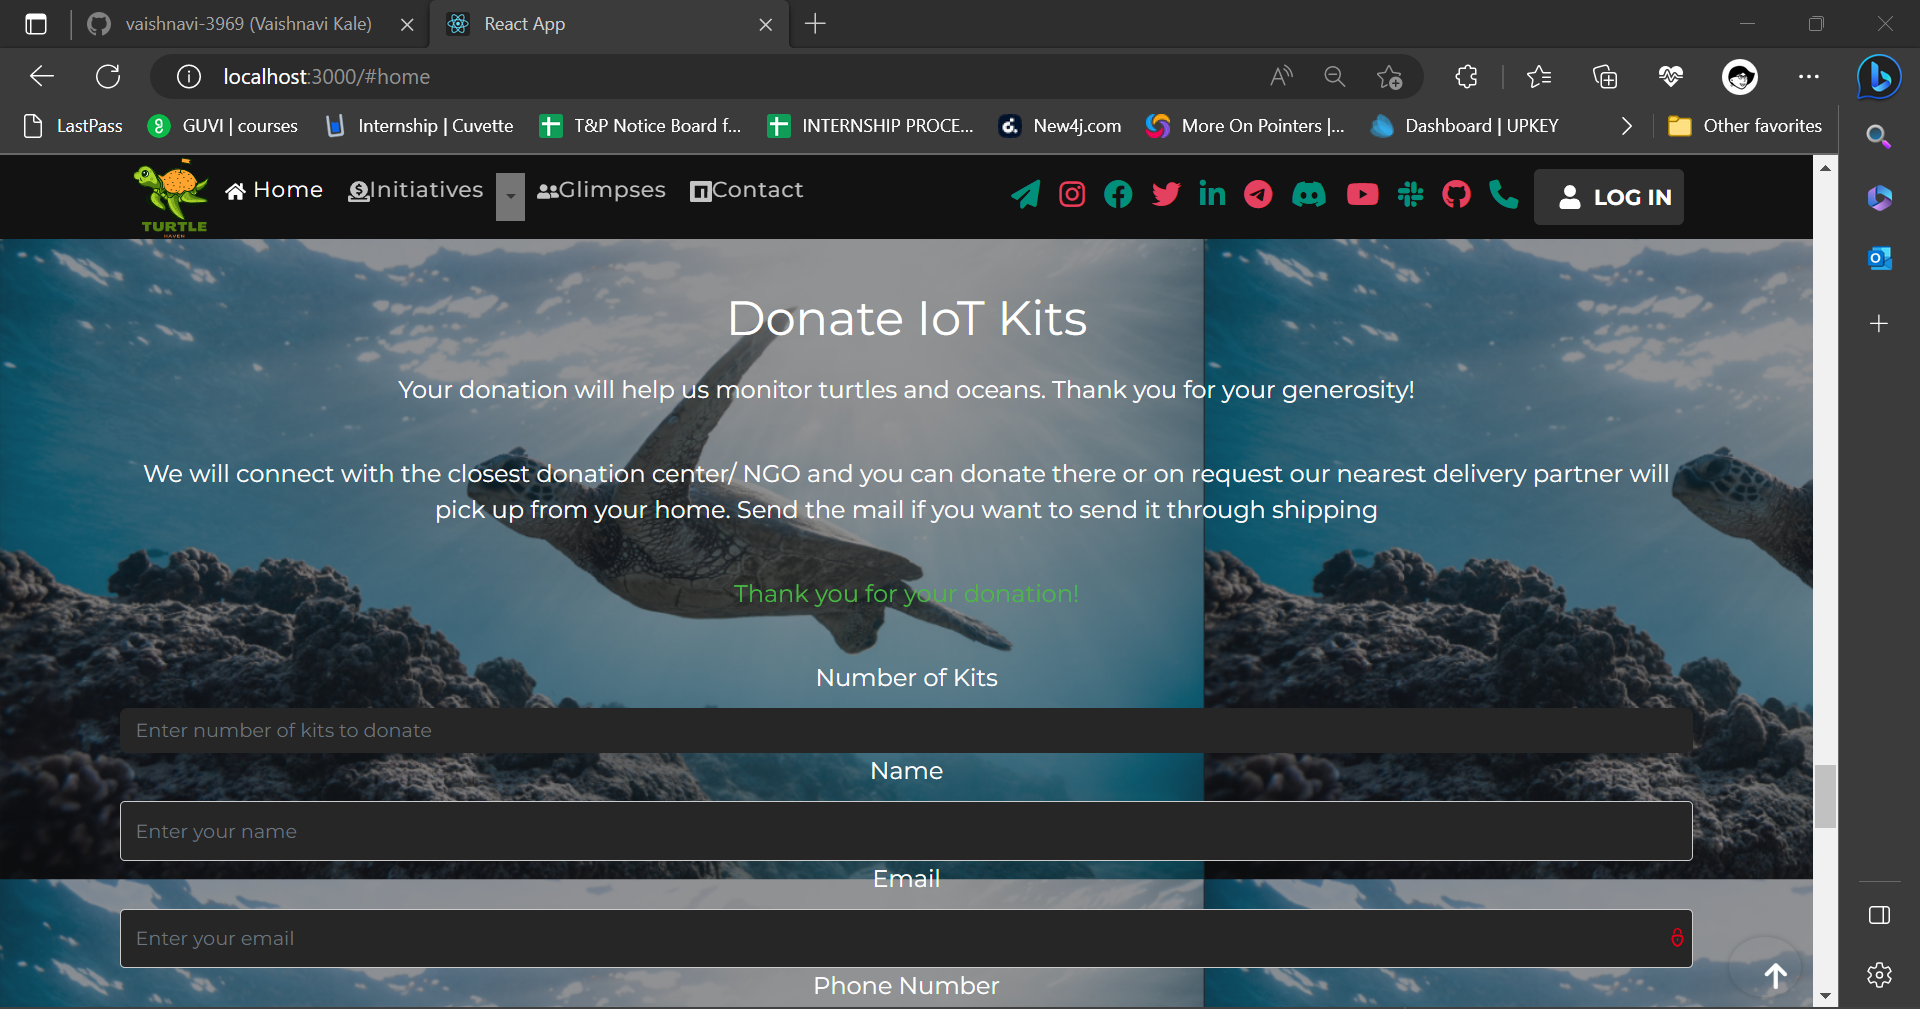Open the Extensions puzzle icon

coord(1466,76)
